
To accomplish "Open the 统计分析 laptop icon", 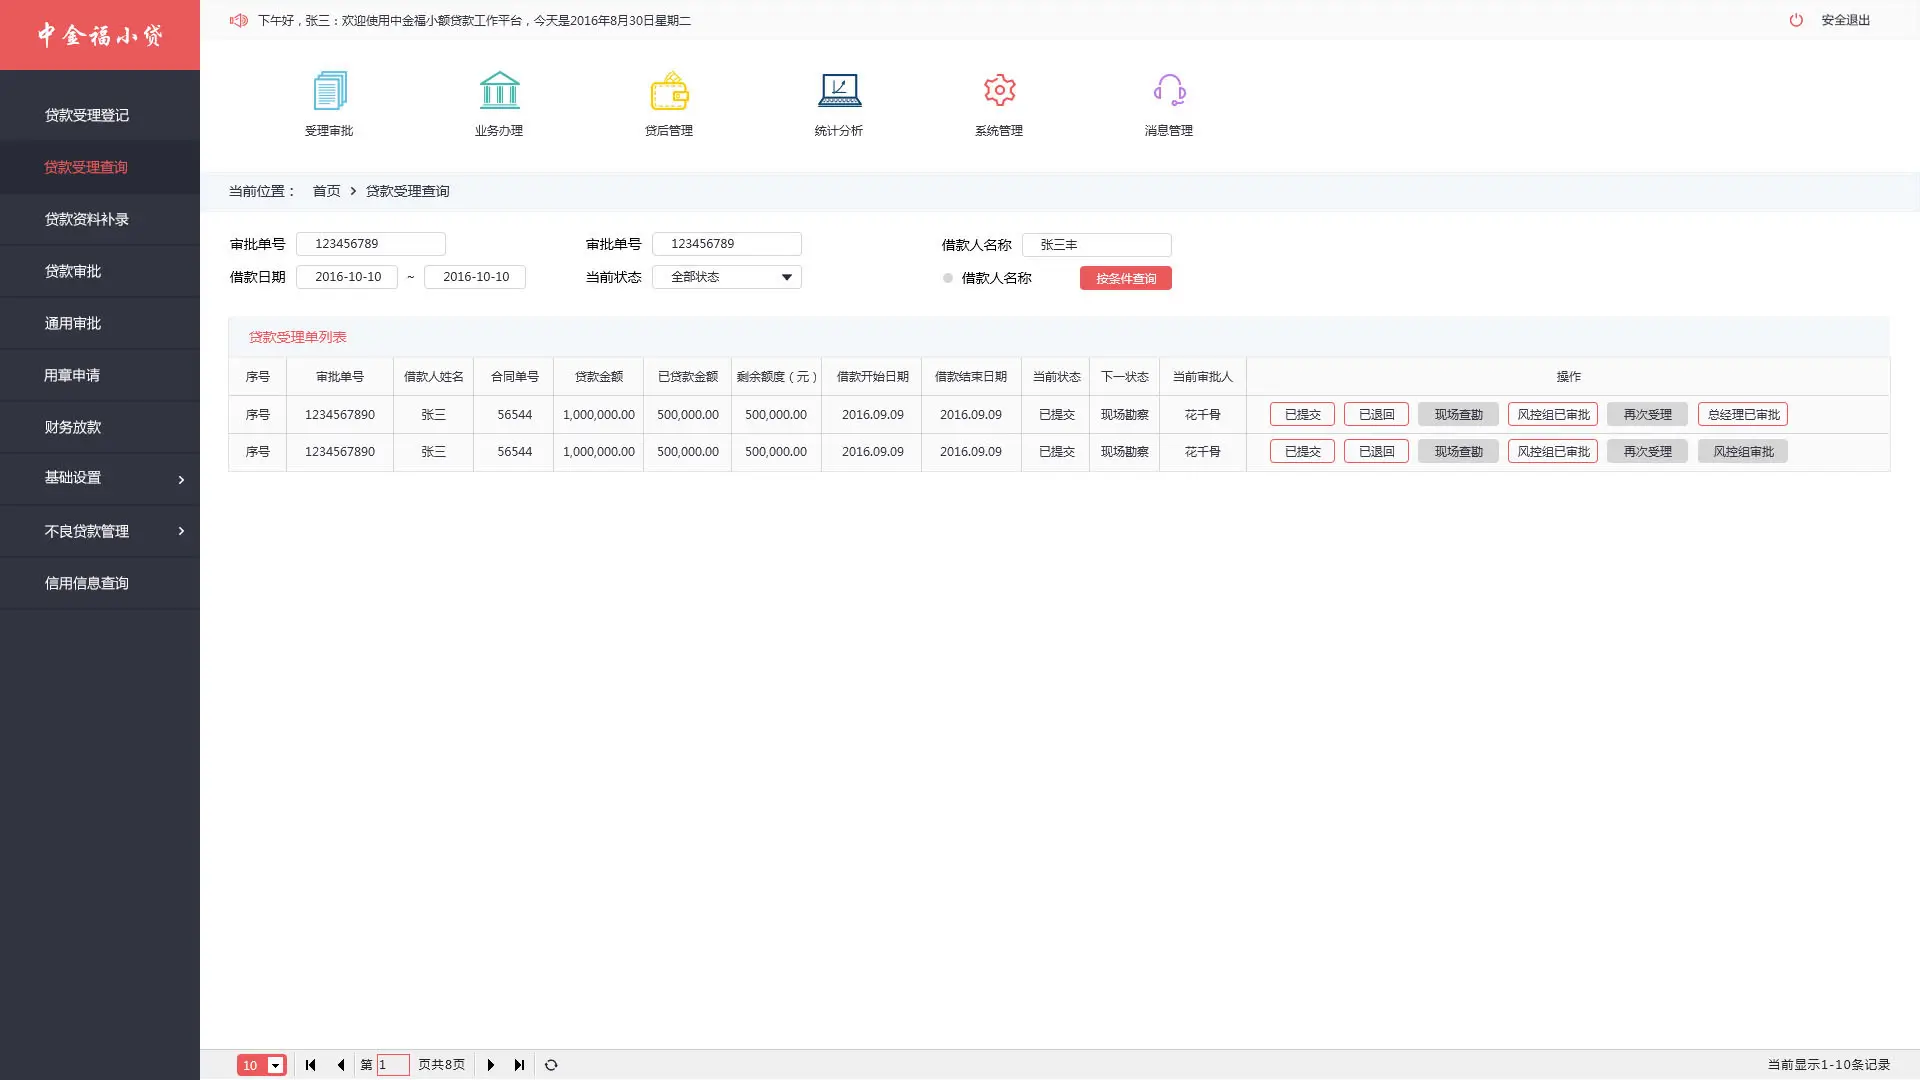I will [x=839, y=91].
